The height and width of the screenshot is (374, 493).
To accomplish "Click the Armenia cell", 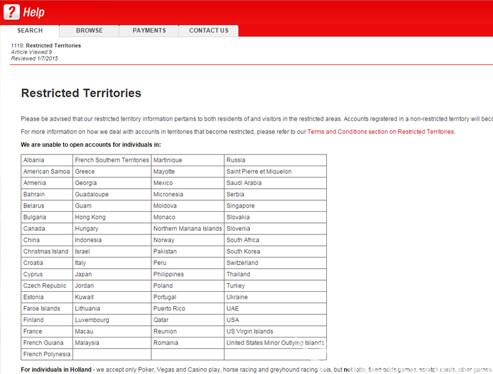I will (47, 183).
